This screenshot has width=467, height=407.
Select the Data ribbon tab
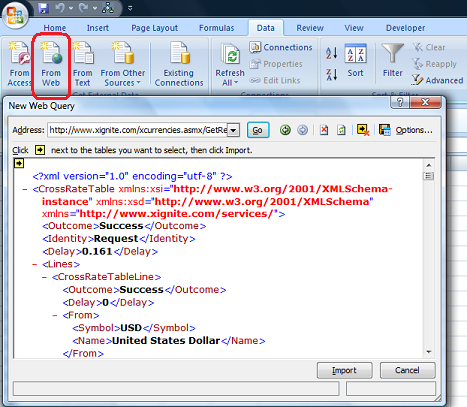[266, 28]
